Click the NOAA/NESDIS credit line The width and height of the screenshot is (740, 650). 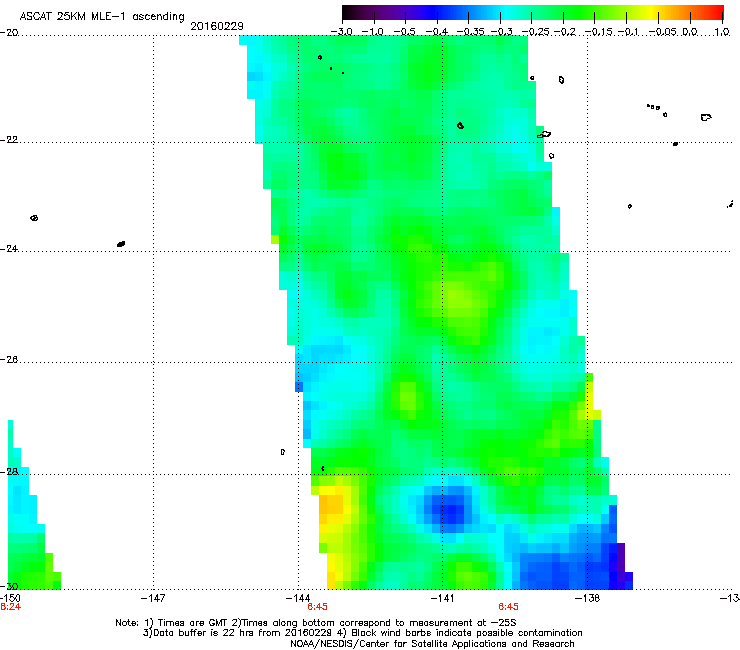(x=432, y=644)
